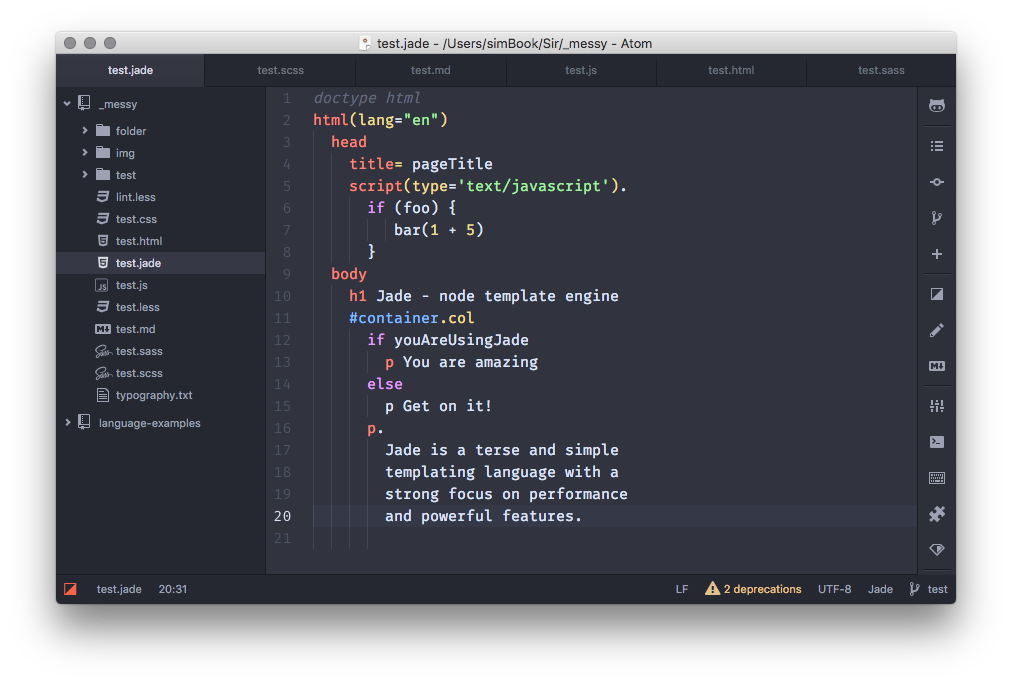
Task: Click the test branch name in status bar
Action: 937,589
